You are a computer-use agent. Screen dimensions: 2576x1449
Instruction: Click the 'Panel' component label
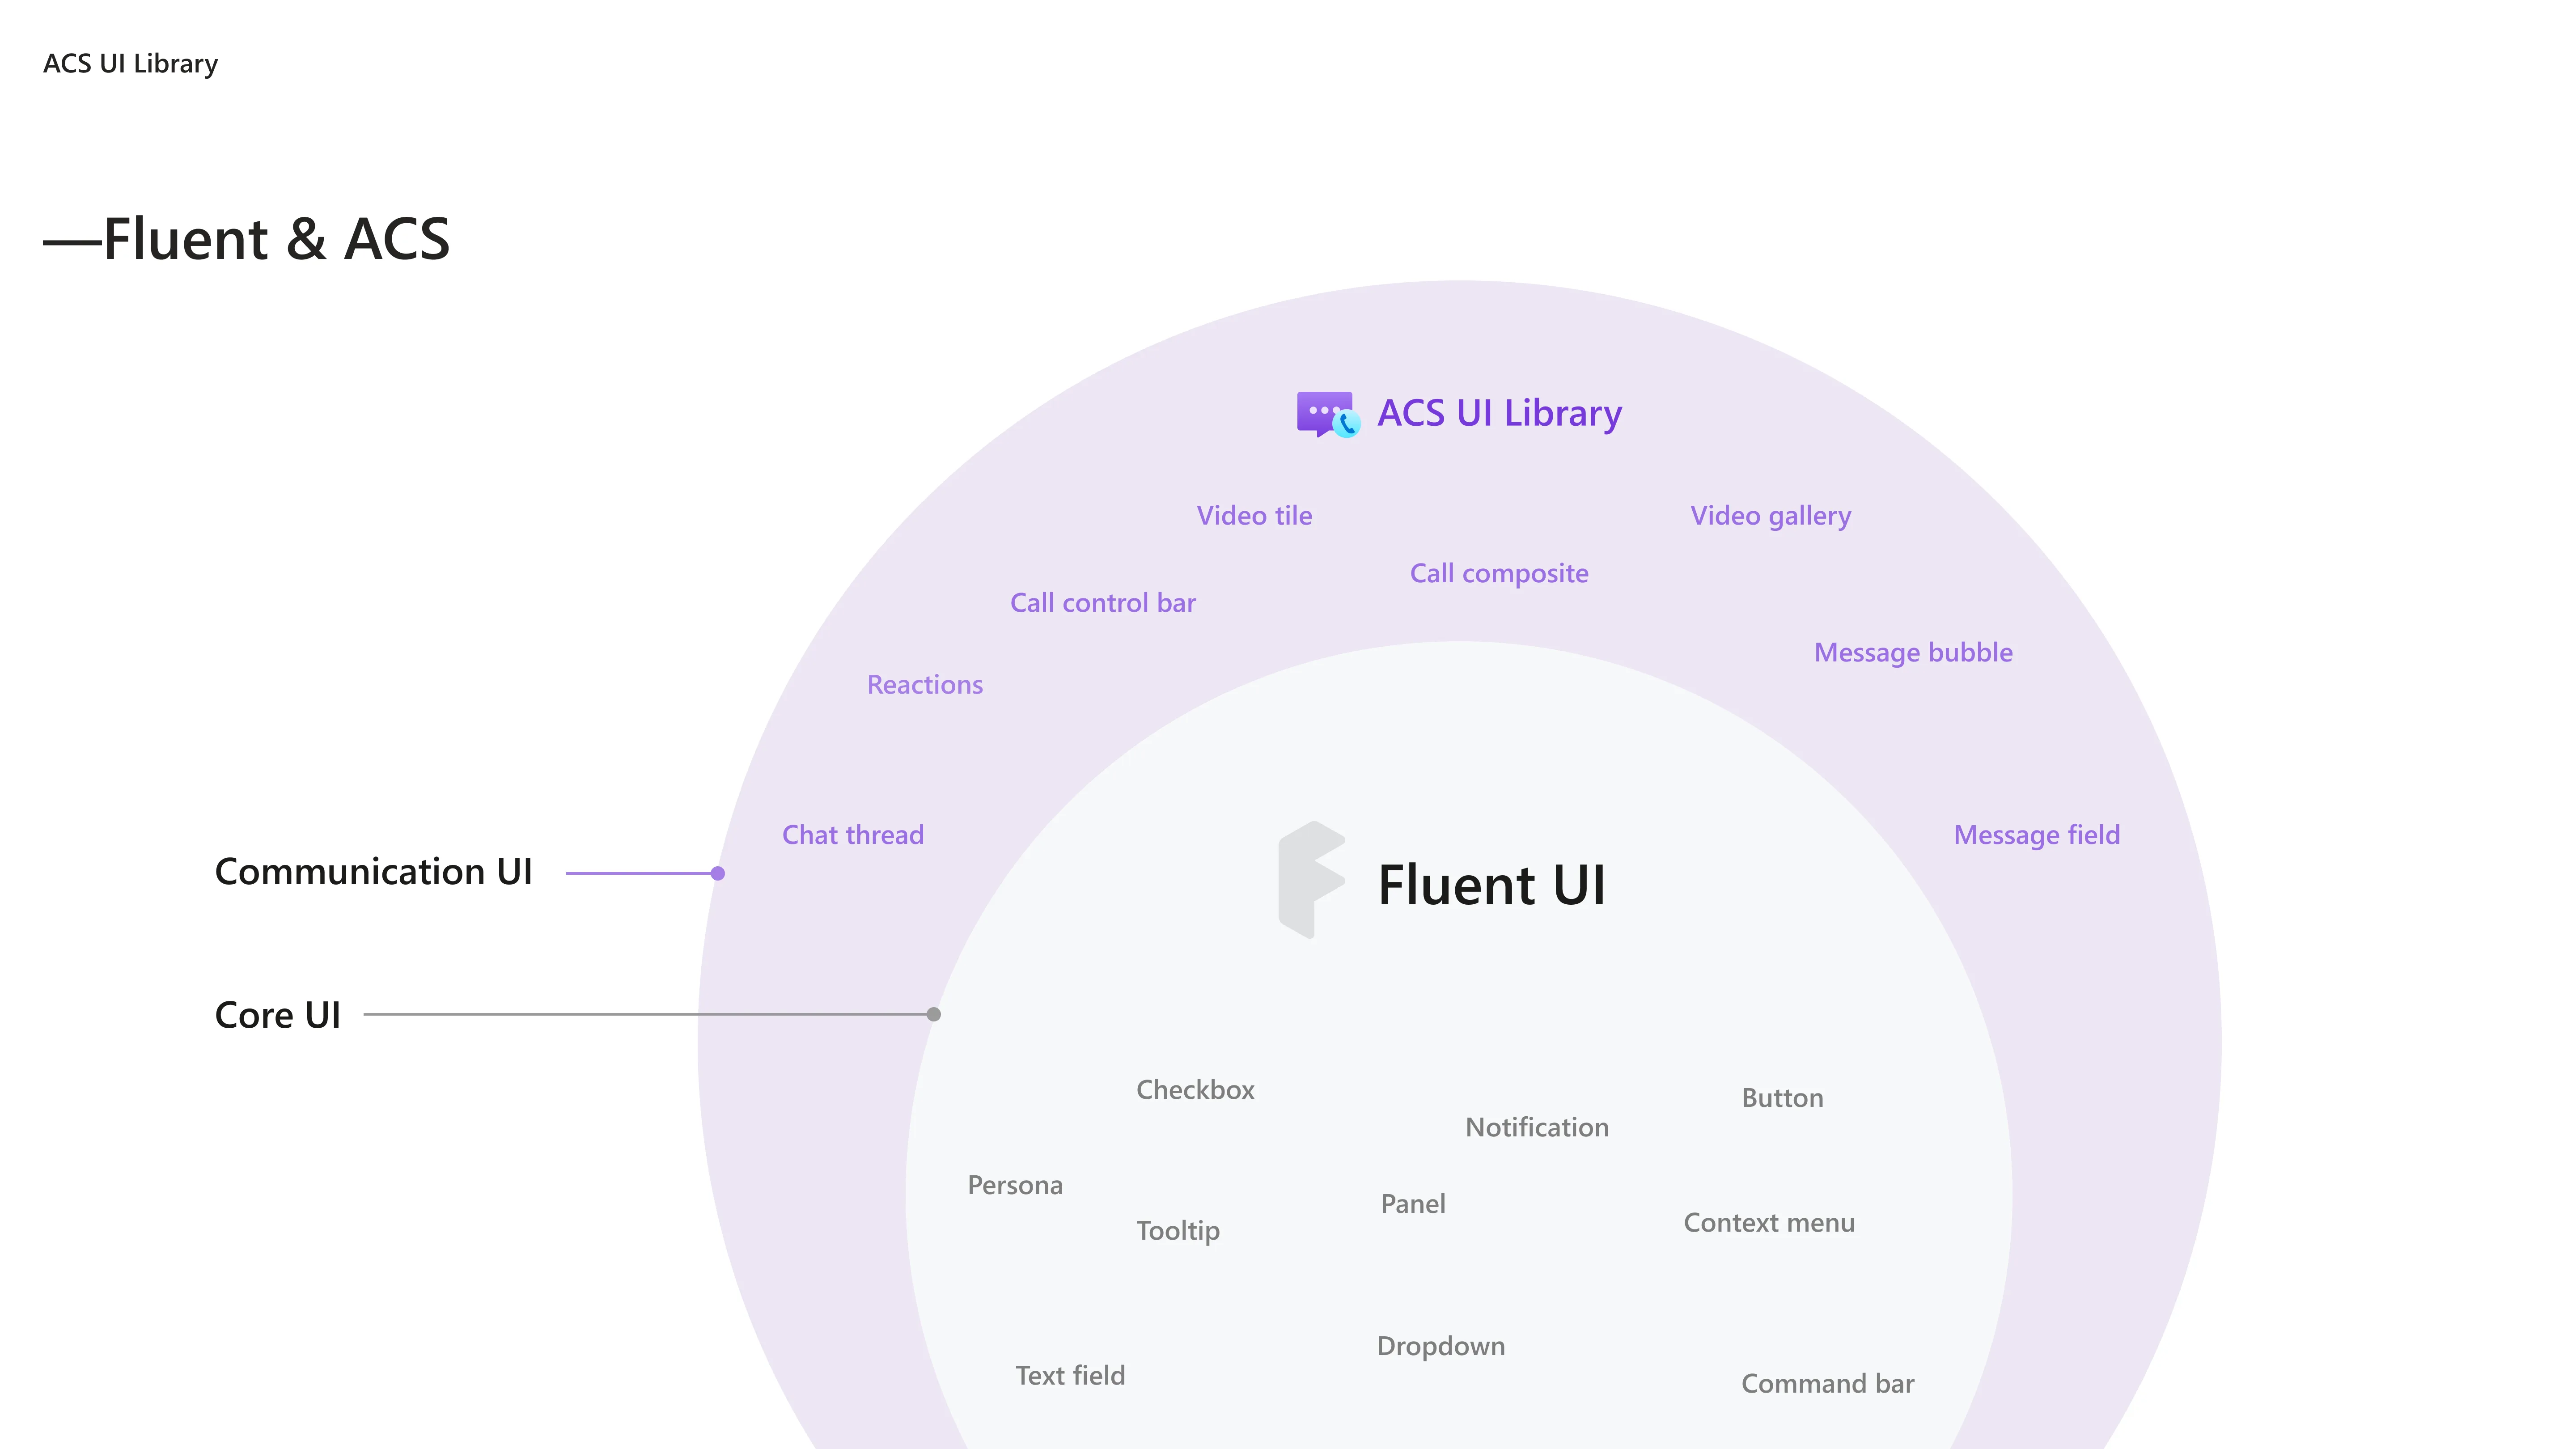tap(1413, 1204)
